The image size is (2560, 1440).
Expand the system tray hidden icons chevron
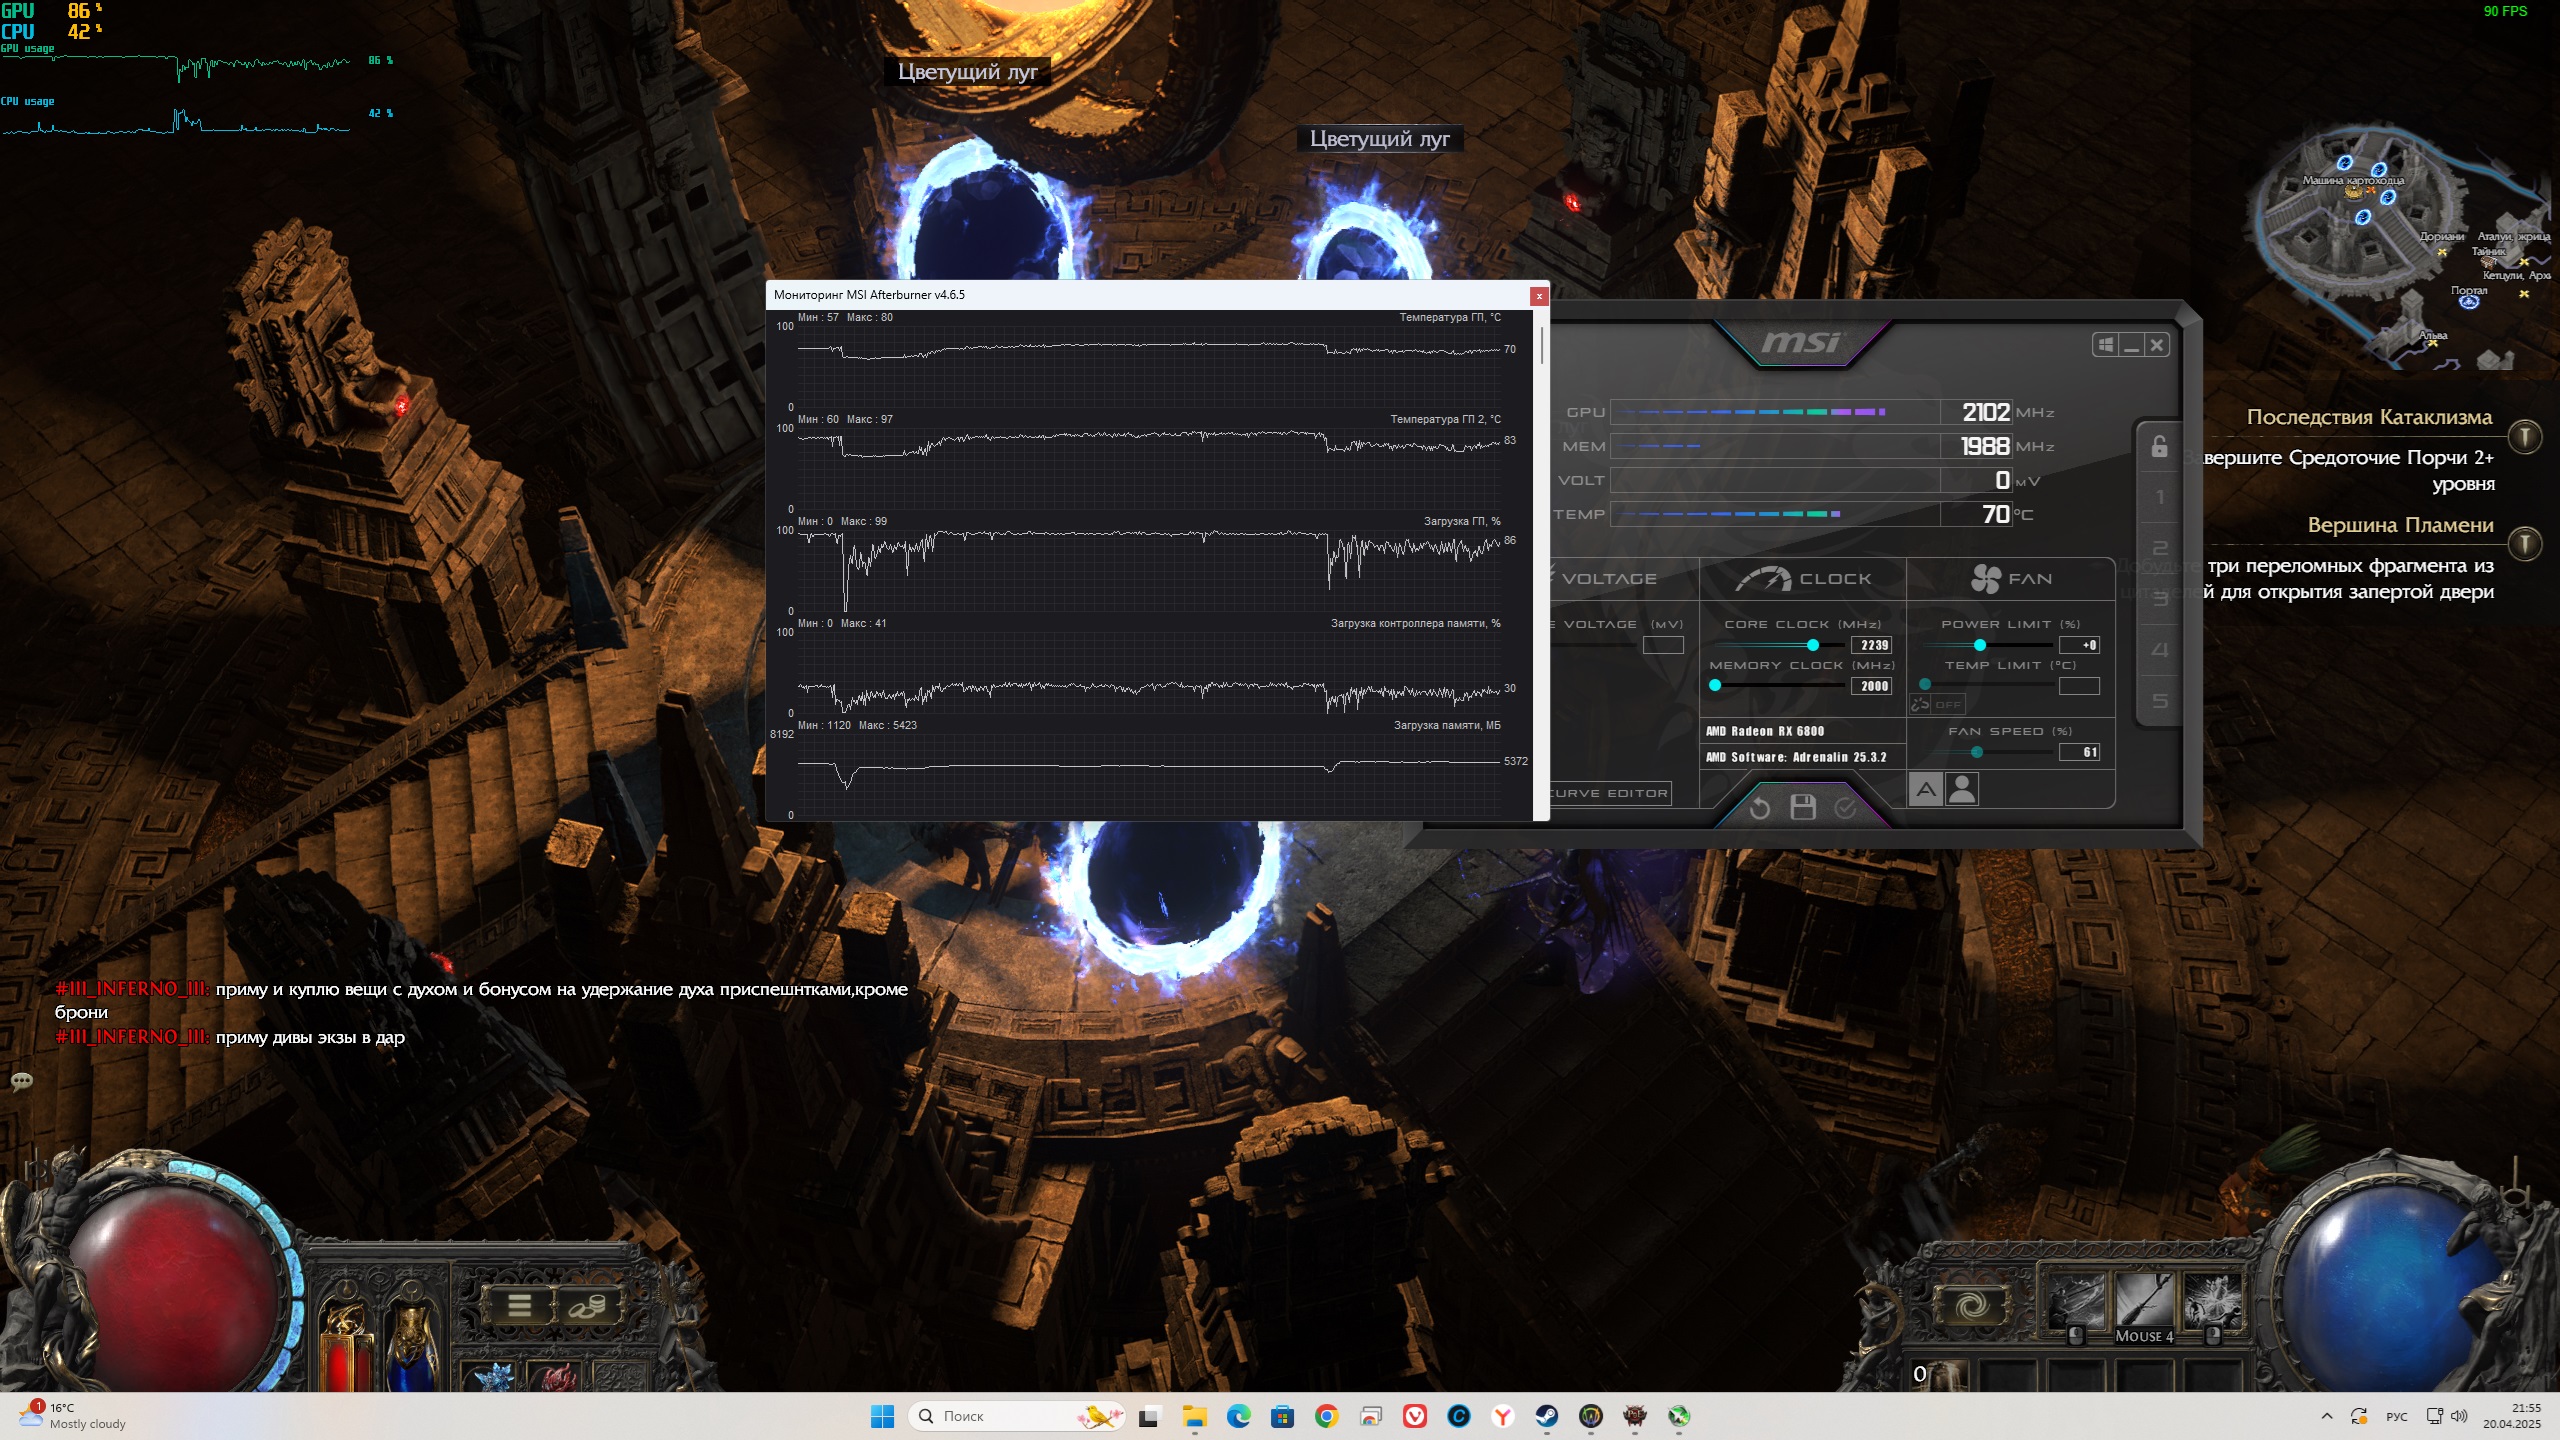point(2327,1416)
